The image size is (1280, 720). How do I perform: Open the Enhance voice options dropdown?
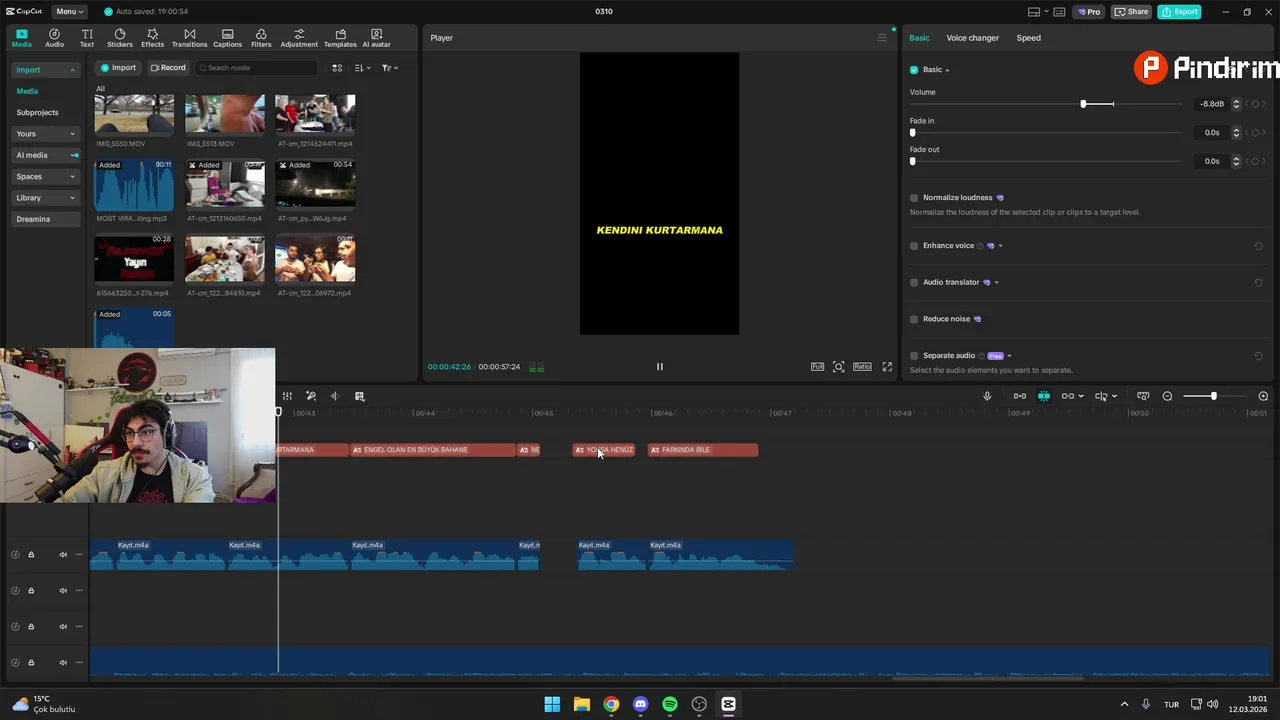click(1000, 246)
